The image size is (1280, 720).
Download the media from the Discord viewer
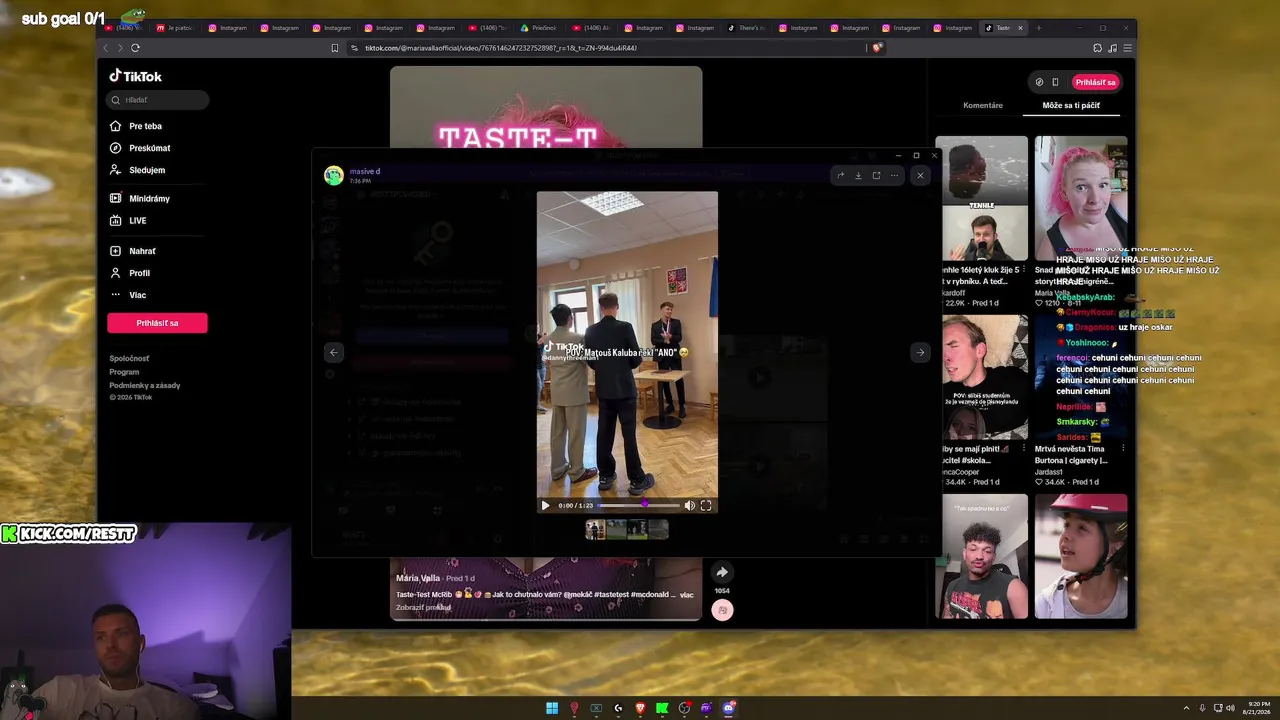pos(858,176)
